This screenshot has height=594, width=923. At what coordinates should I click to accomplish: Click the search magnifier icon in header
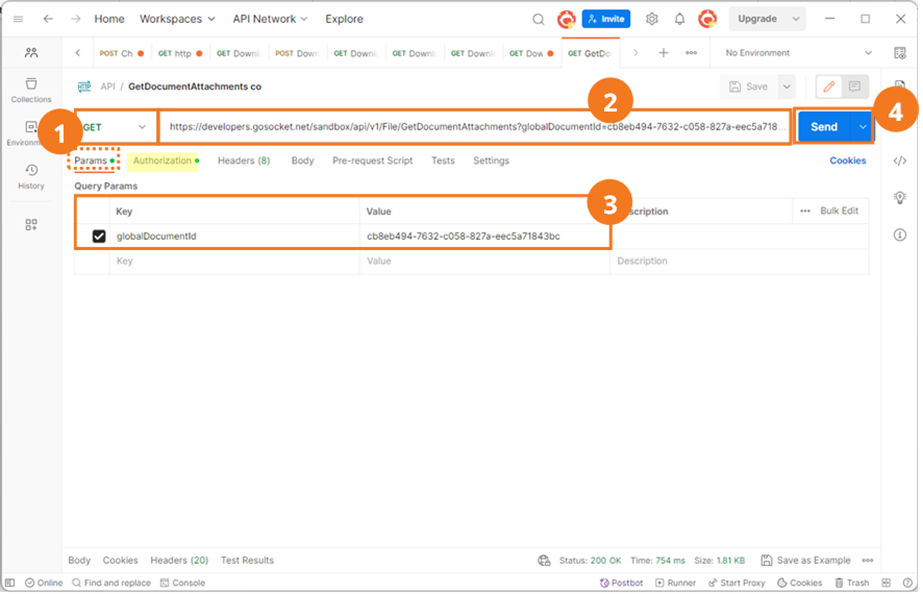point(538,19)
